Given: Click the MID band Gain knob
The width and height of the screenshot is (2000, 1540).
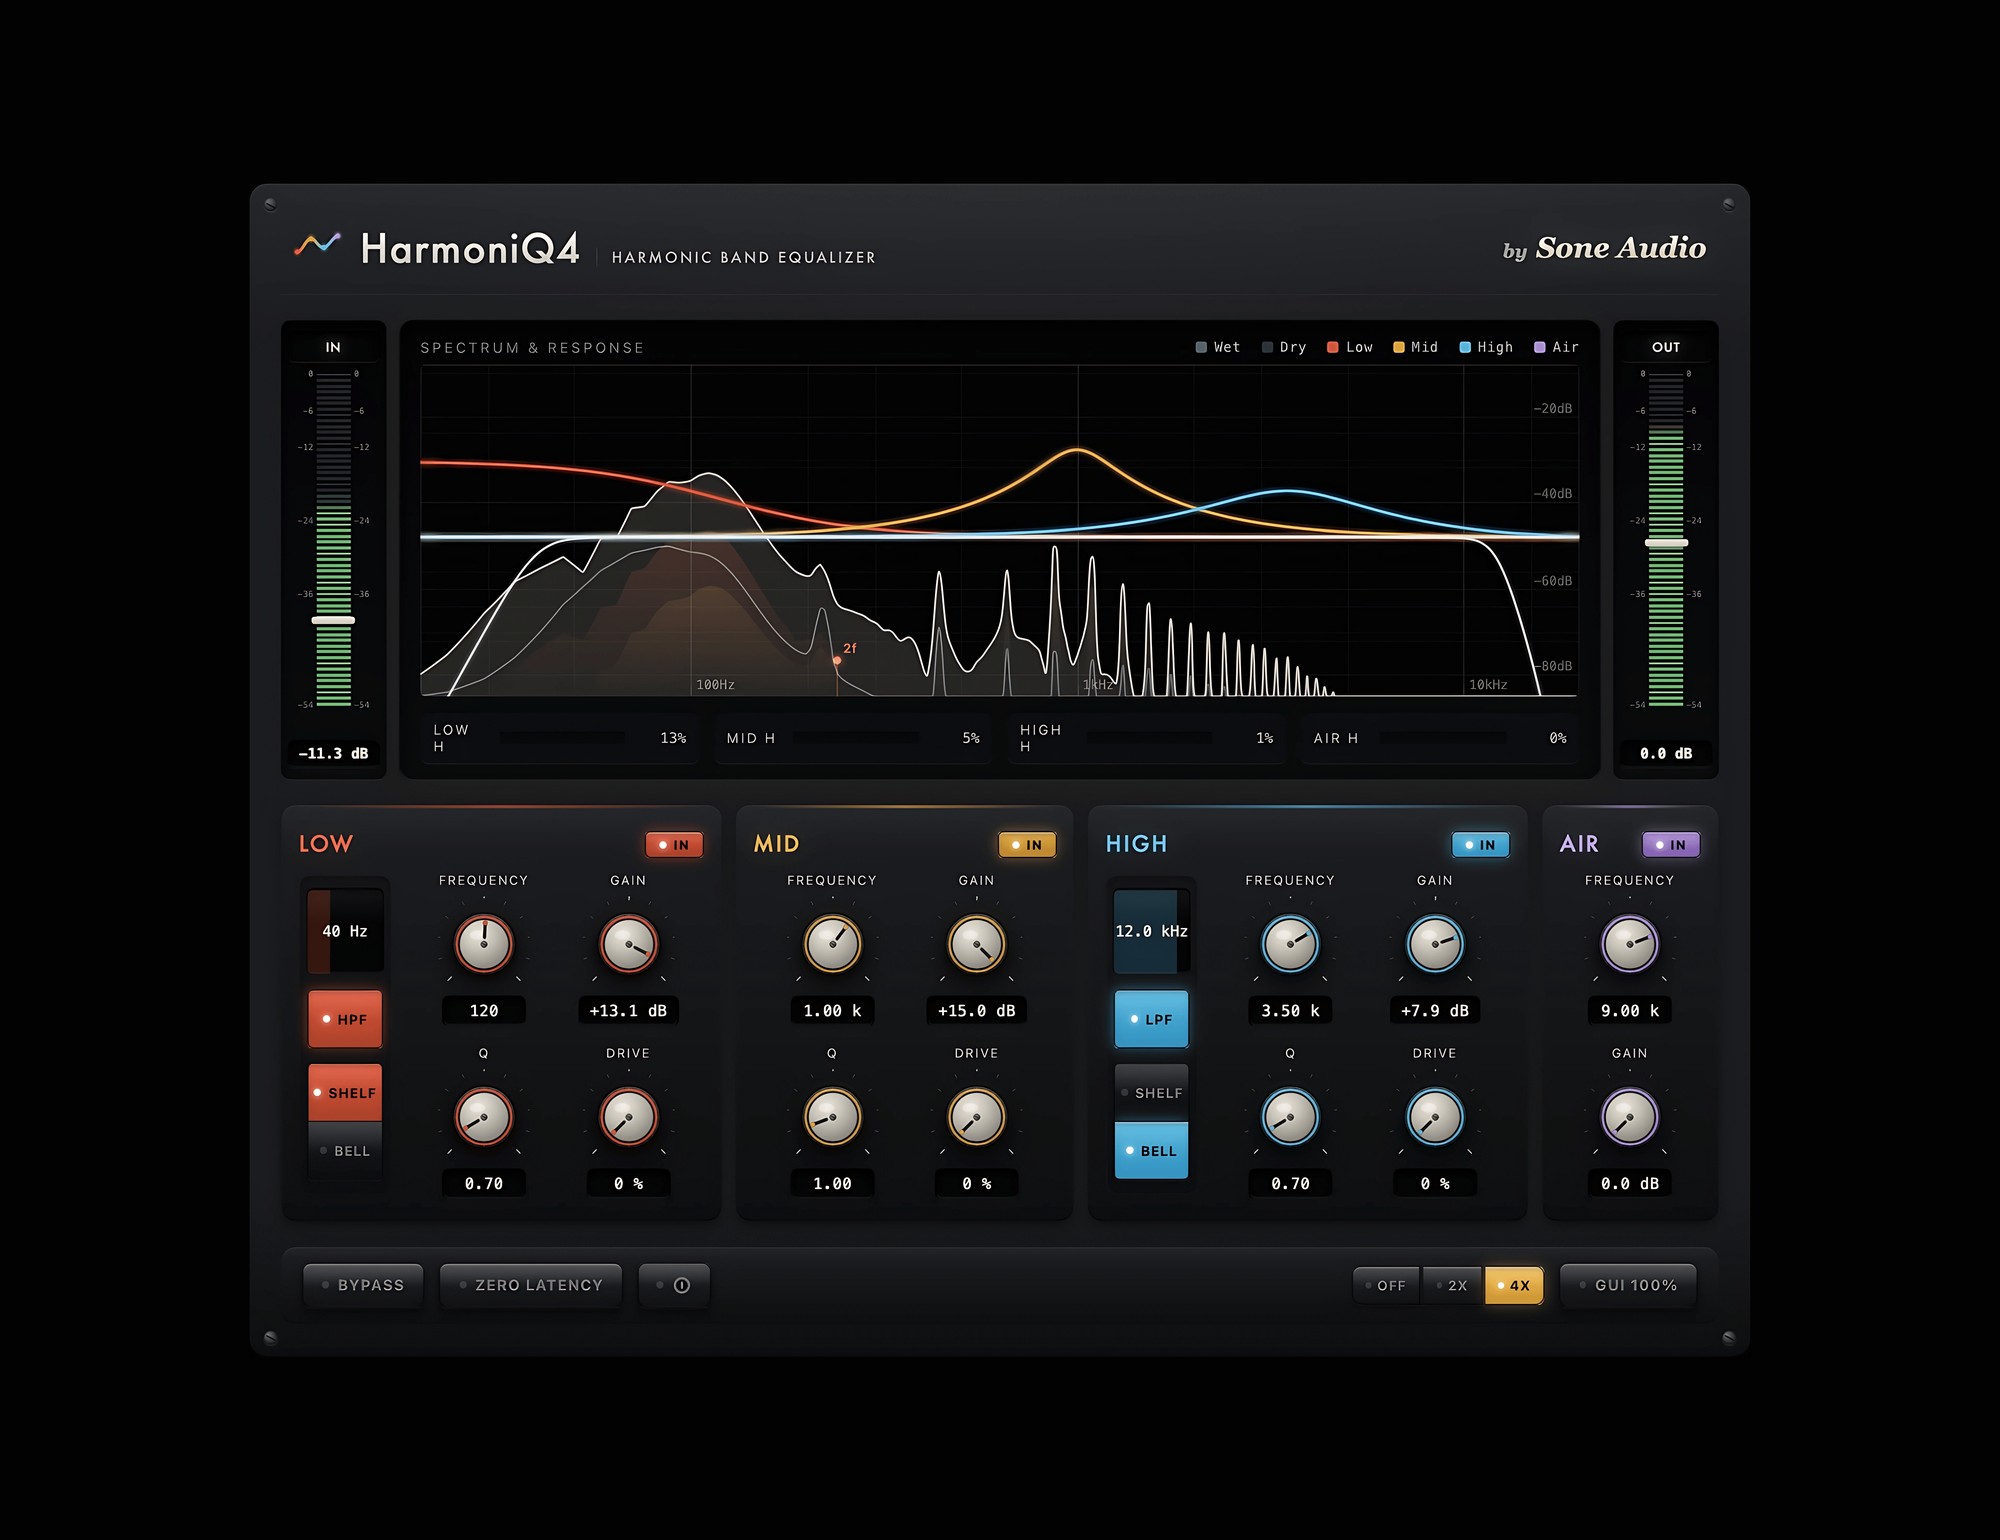Looking at the screenshot, I should (977, 943).
